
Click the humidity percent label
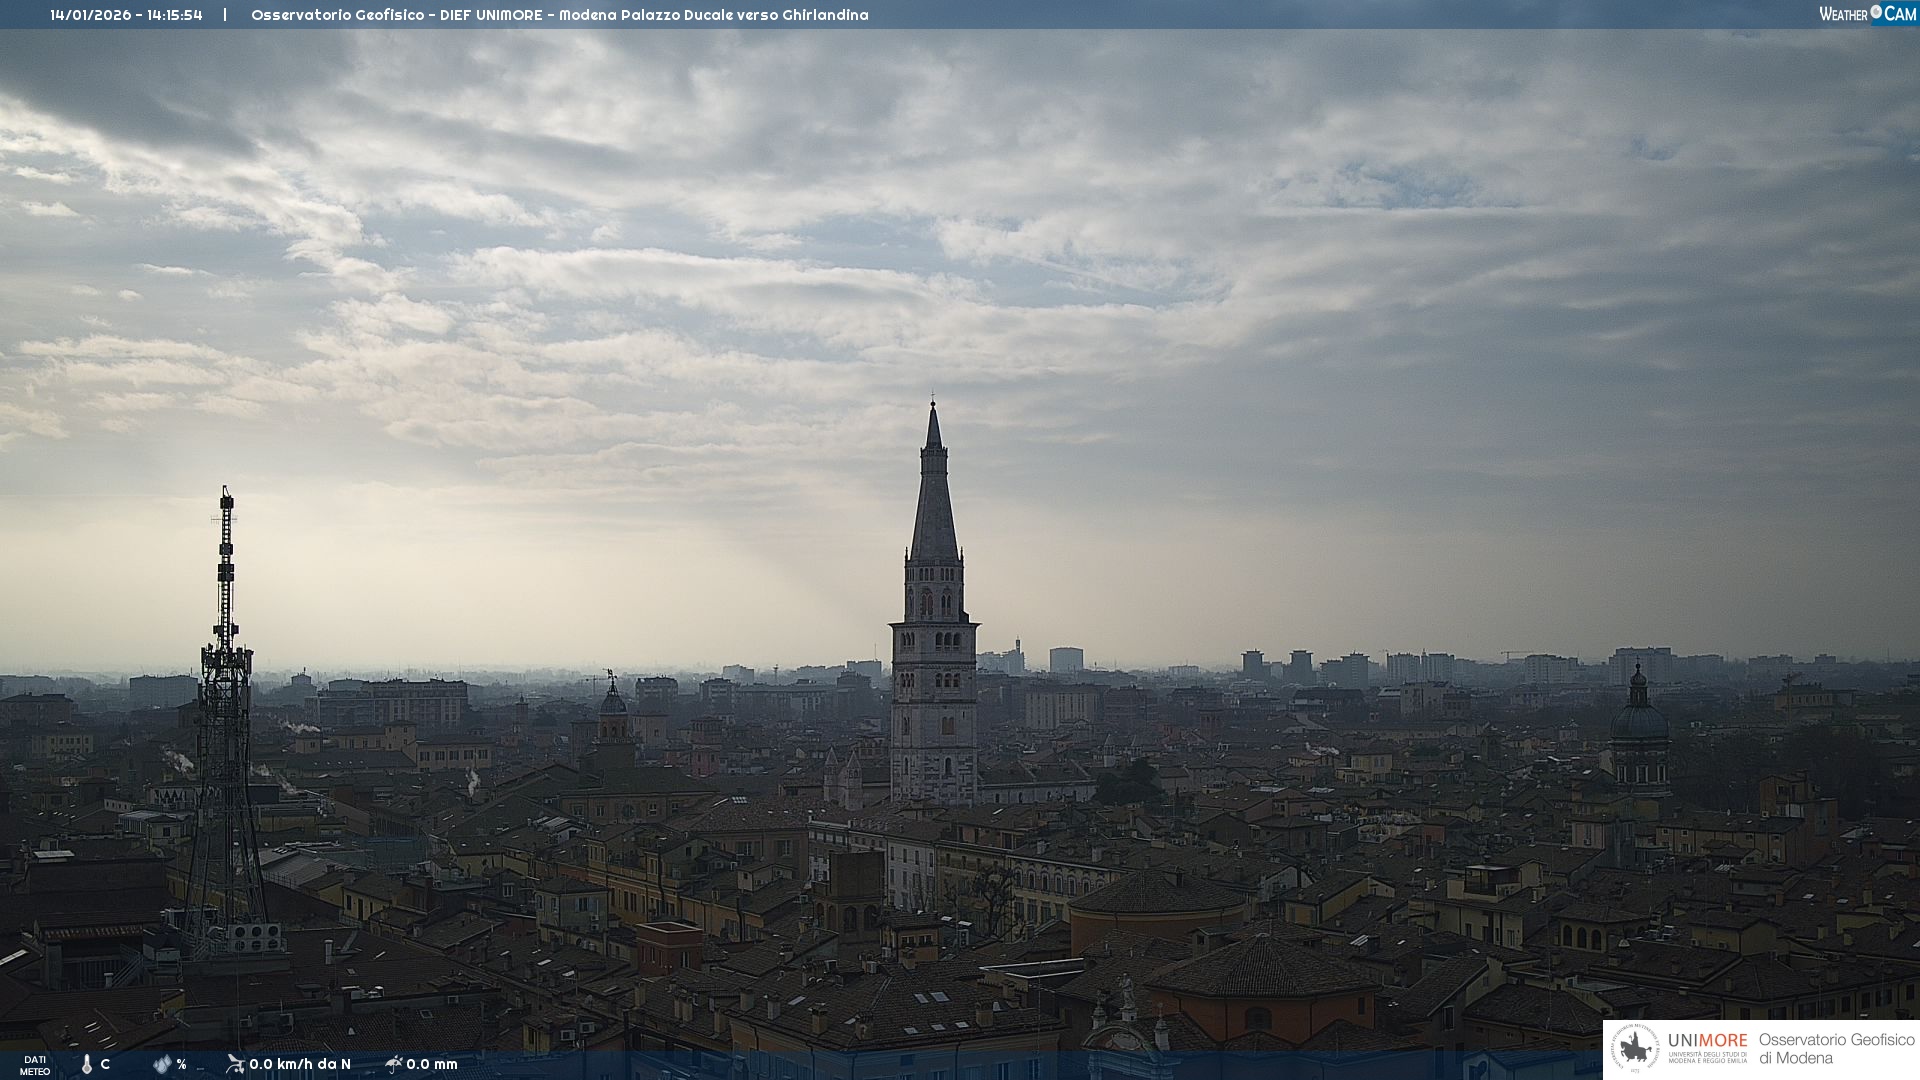[181, 1064]
